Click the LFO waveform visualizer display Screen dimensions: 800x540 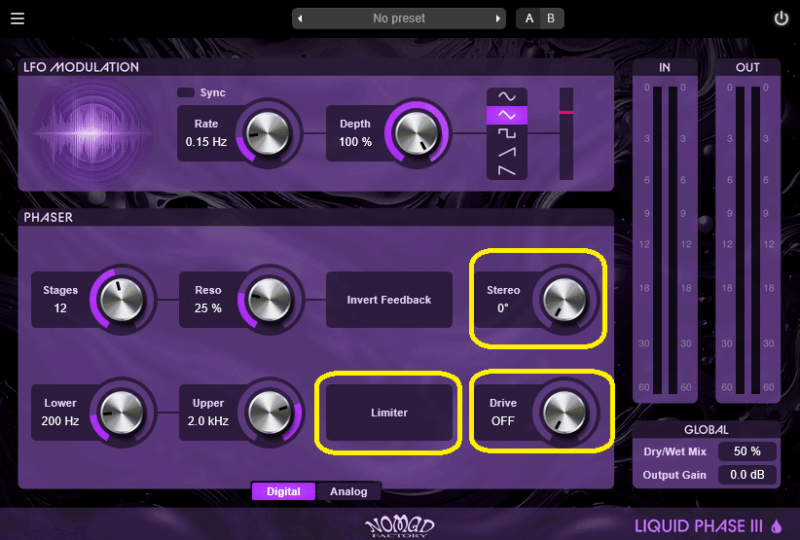(92, 133)
